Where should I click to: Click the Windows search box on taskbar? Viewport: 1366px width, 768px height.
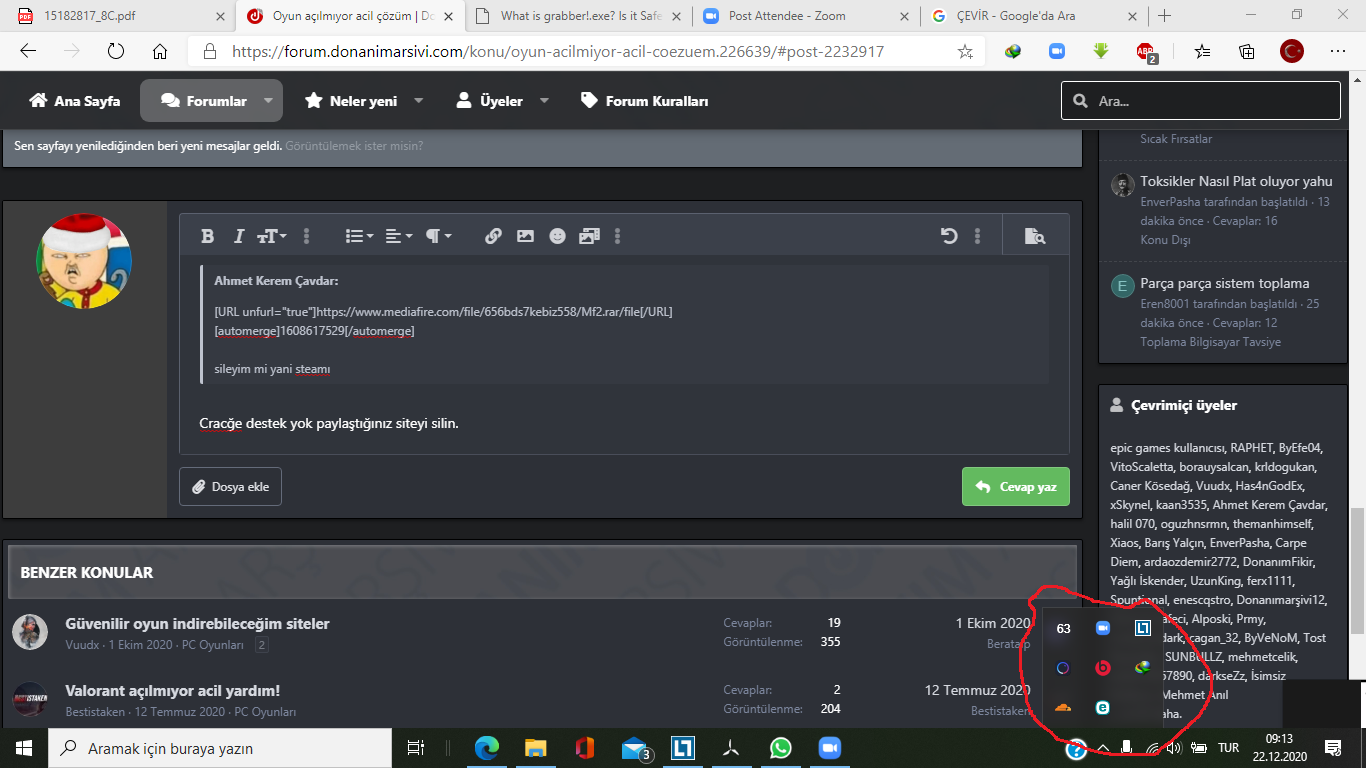click(x=220, y=748)
